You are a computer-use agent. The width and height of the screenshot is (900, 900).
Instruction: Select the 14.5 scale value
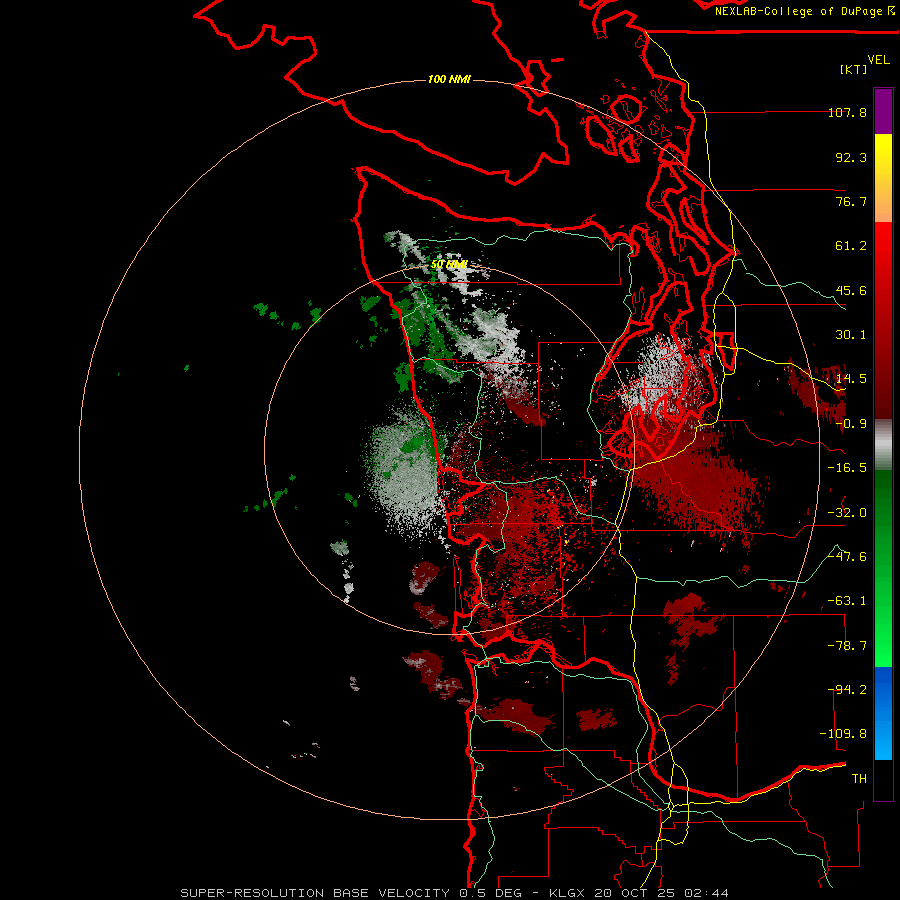point(851,379)
